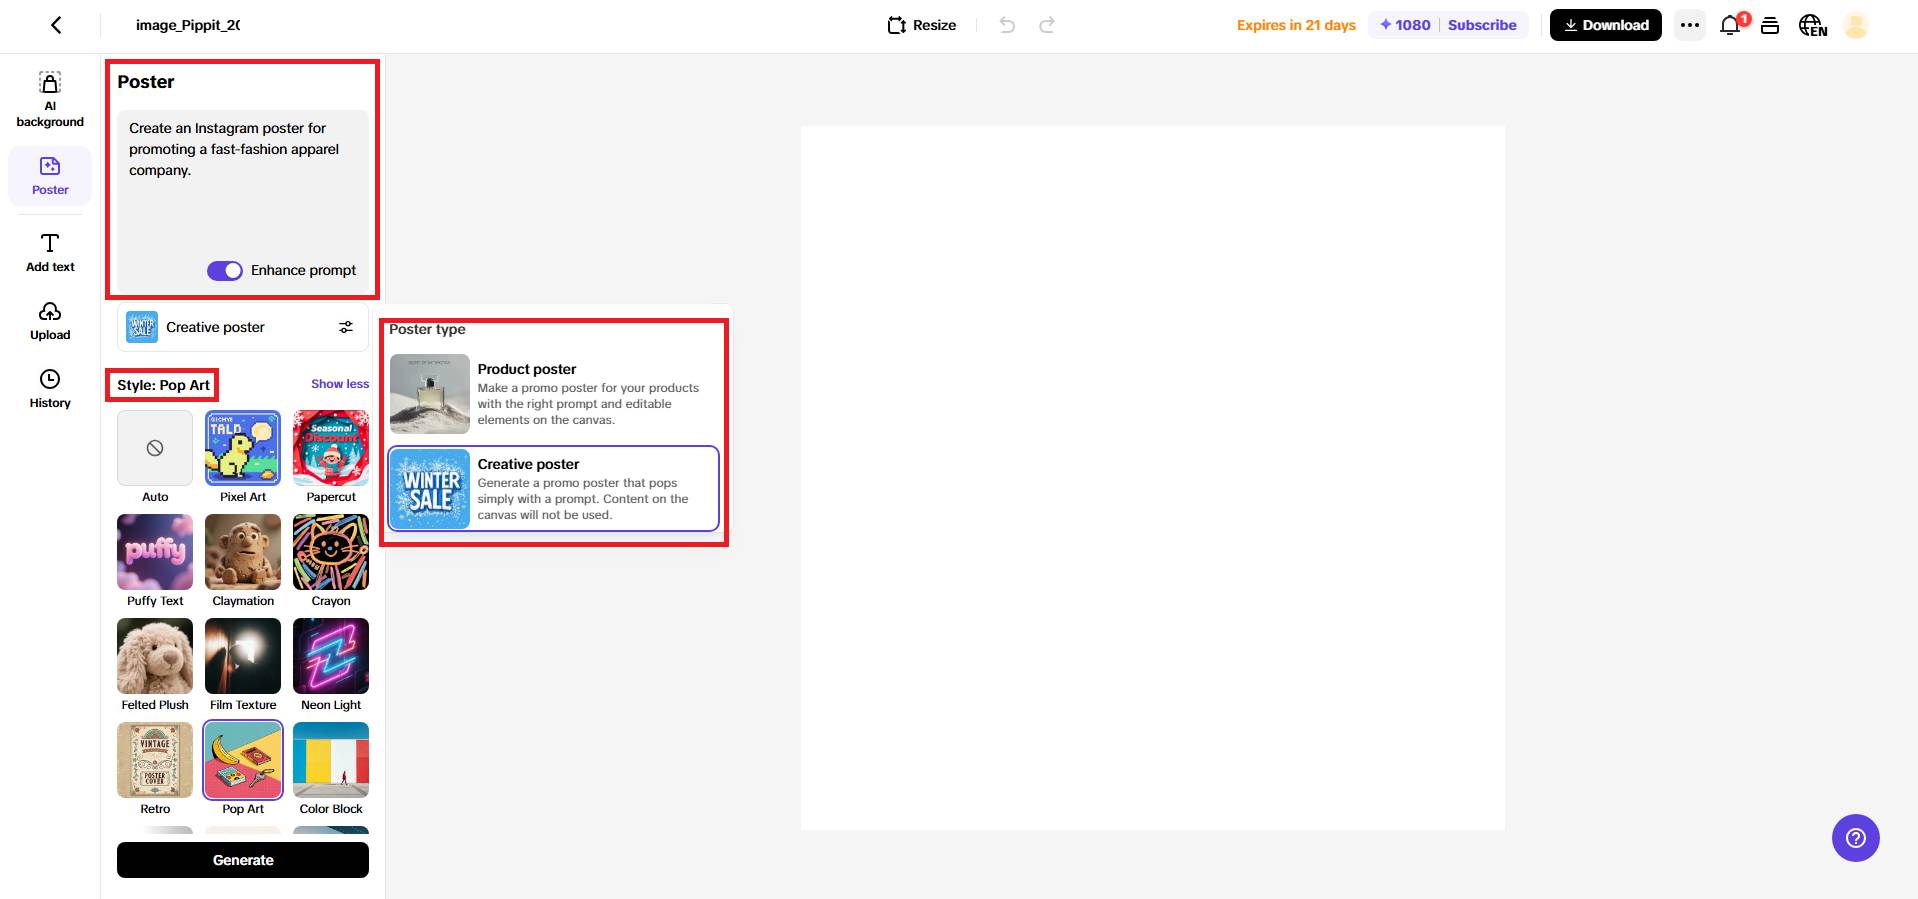
Task: Open the three-dot more options menu
Action: (x=1690, y=25)
